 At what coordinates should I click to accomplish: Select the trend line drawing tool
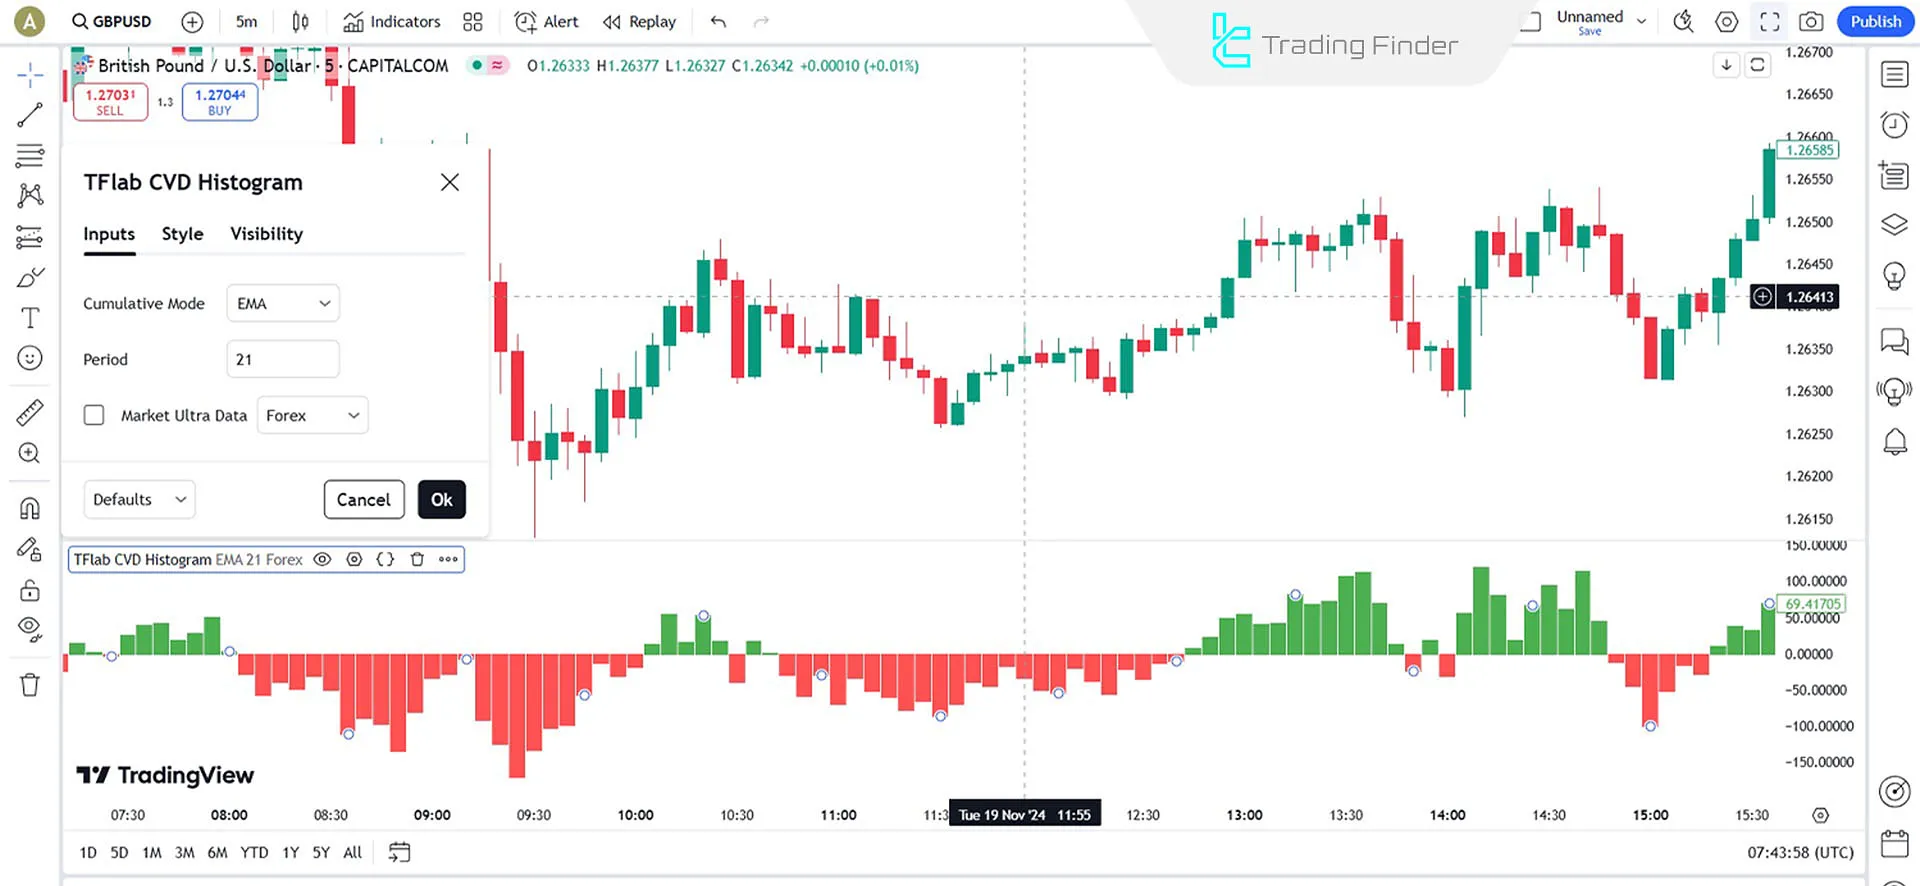click(x=30, y=115)
